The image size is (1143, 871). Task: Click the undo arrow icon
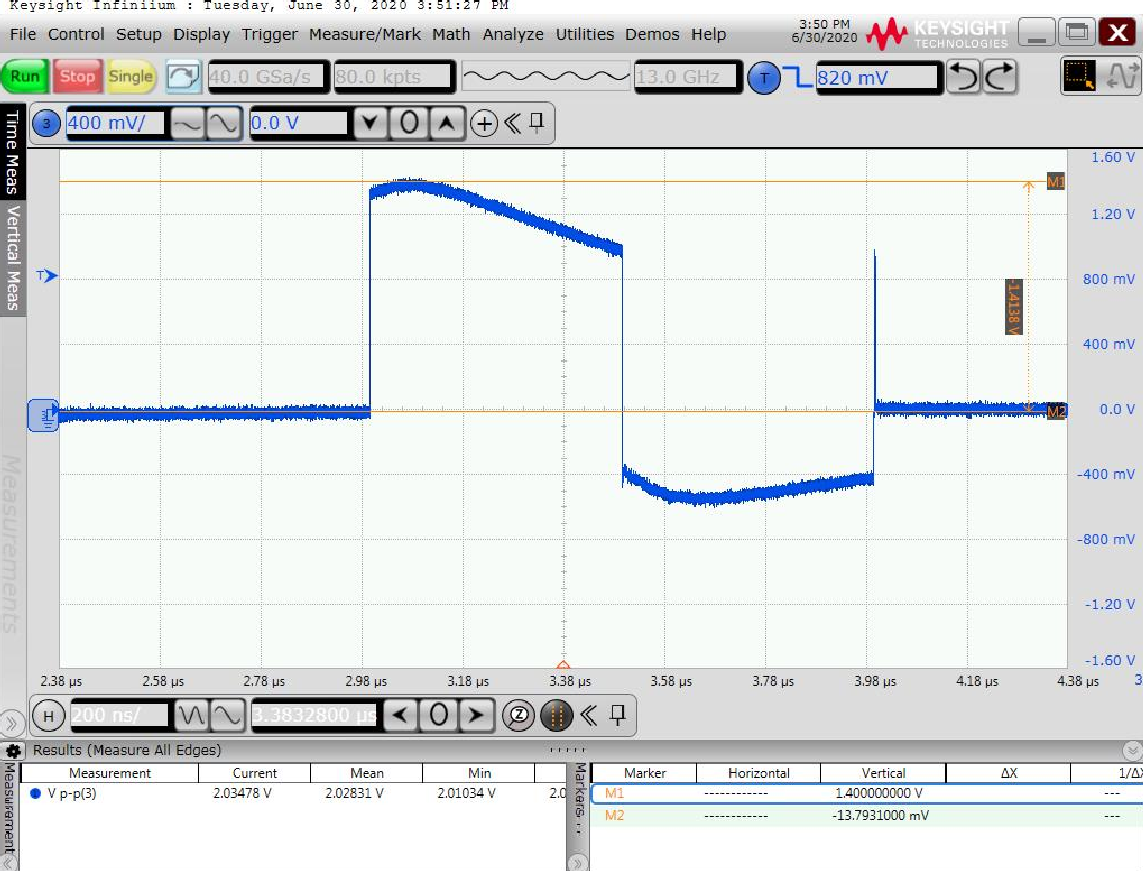(x=963, y=77)
